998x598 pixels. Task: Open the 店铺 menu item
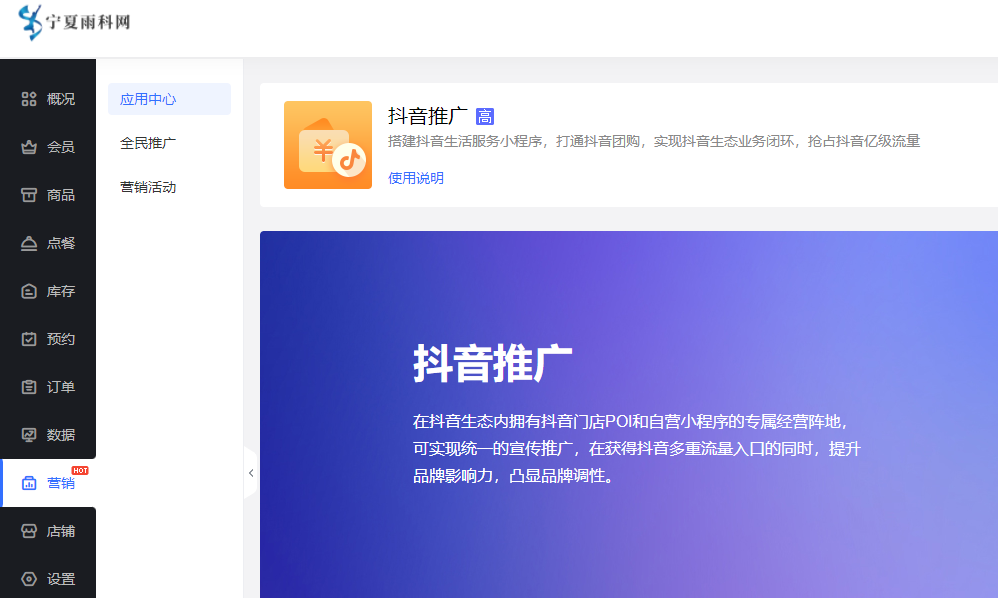pyautogui.click(x=48, y=531)
